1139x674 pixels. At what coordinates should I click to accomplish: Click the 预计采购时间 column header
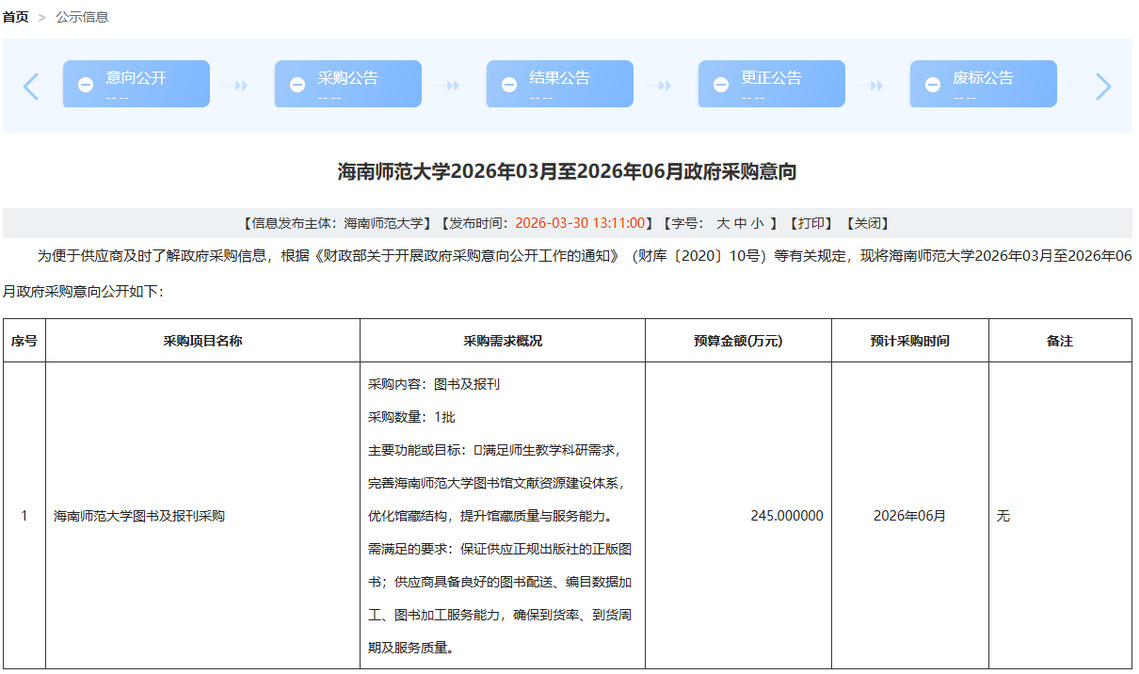[x=909, y=341]
